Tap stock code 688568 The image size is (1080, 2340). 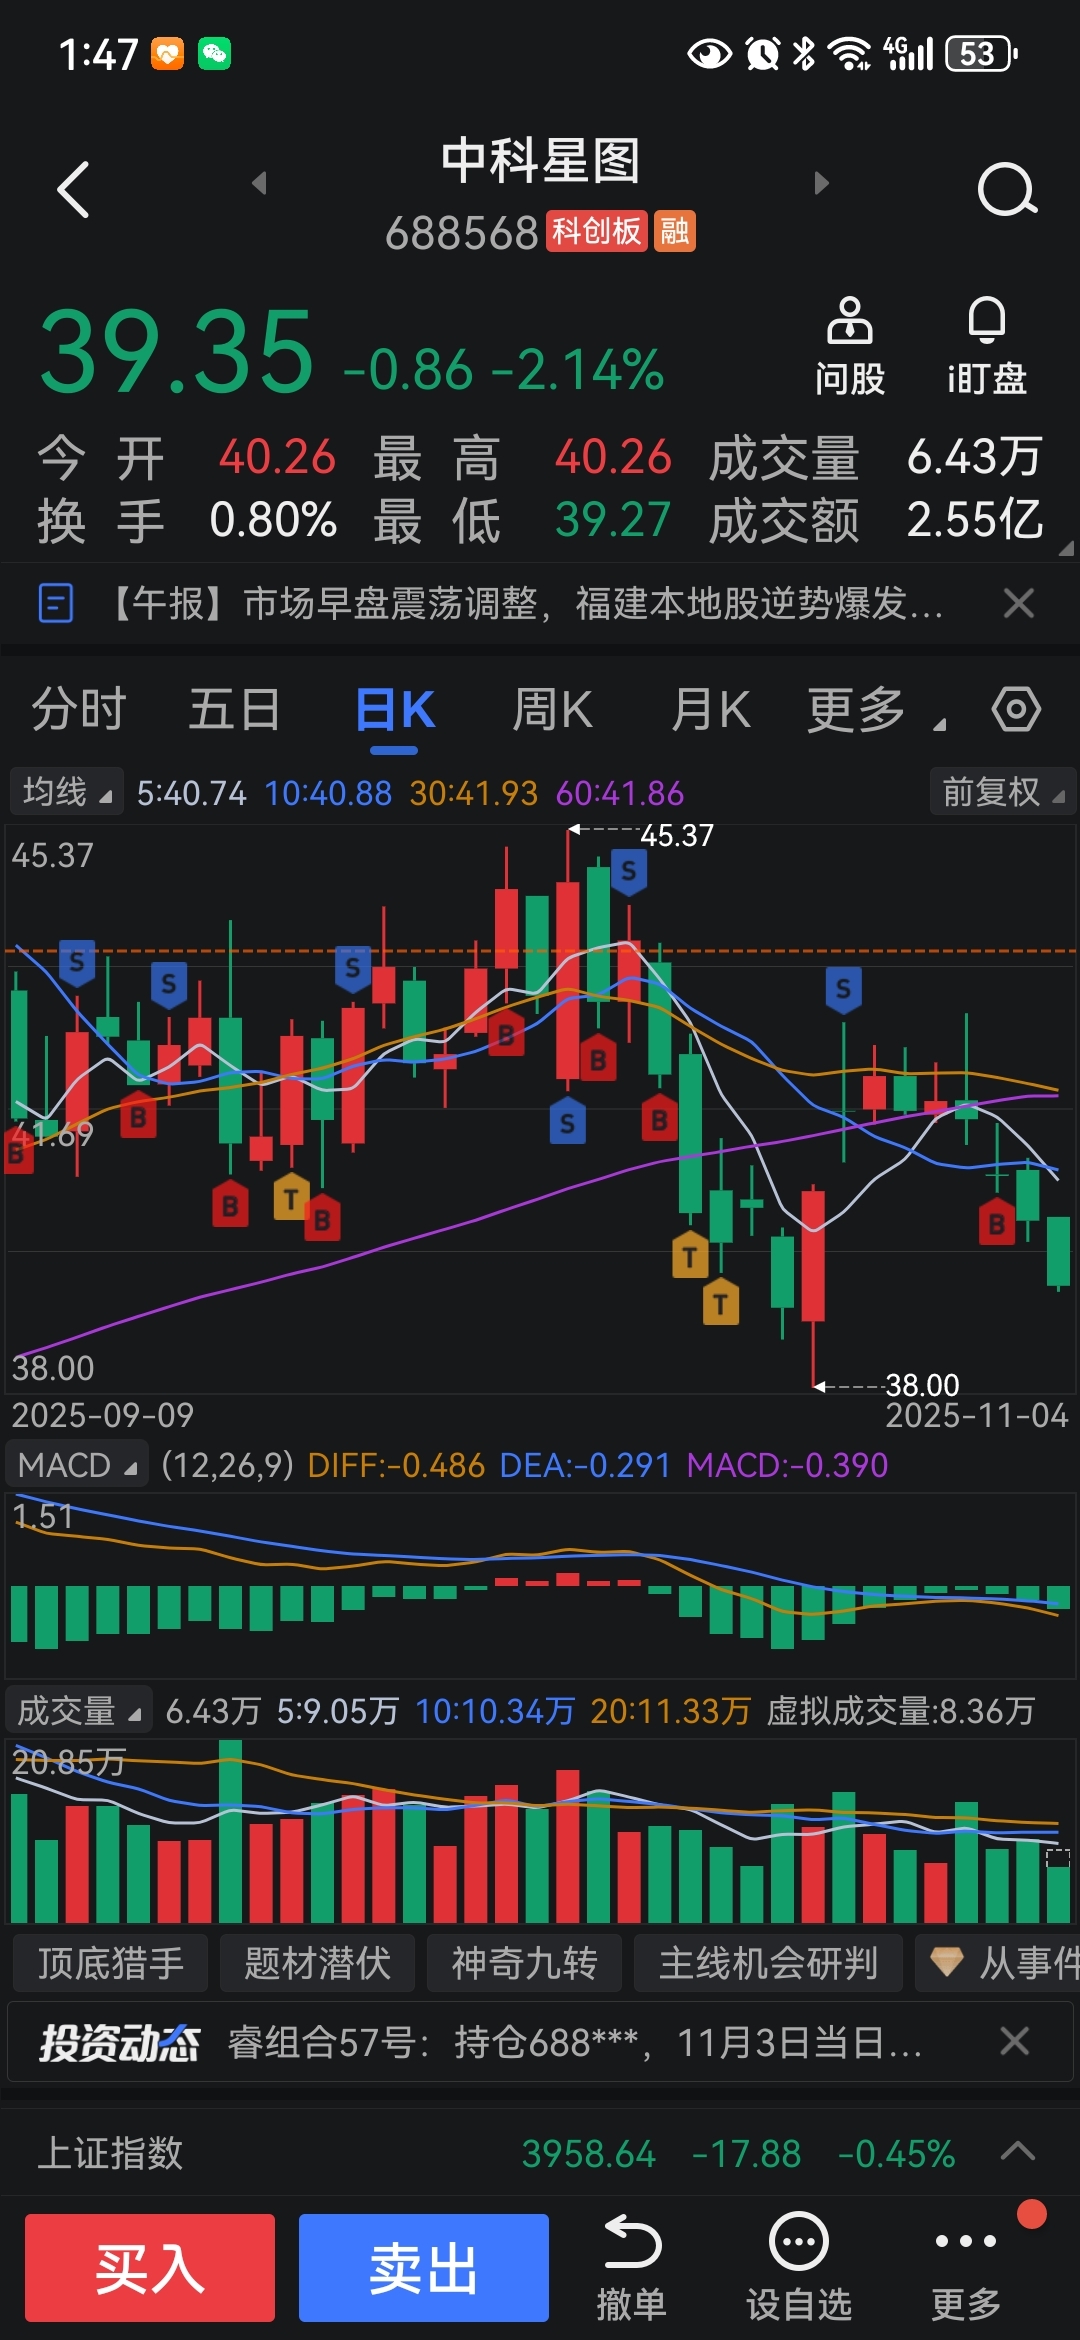[x=462, y=233]
